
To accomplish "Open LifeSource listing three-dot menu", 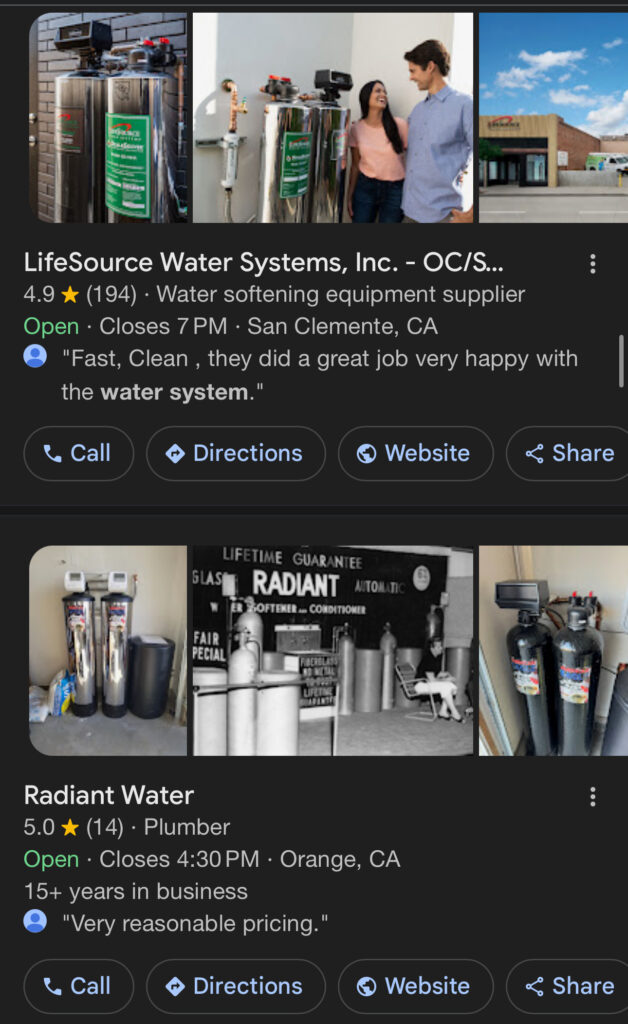I will point(593,264).
